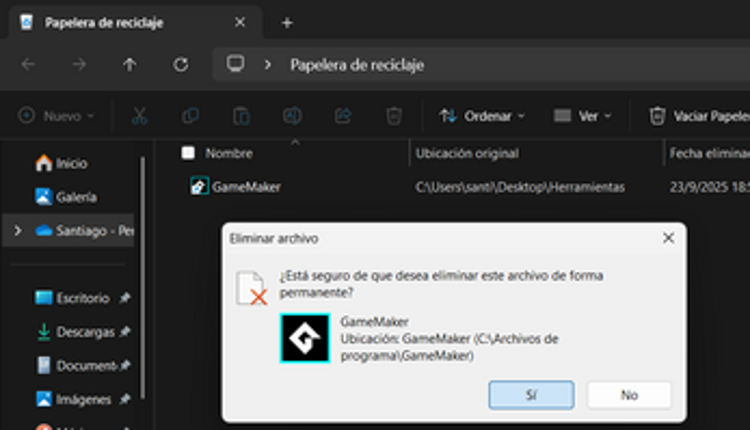Open a new tab with plus button
Image resolution: width=750 pixels, height=430 pixels.
pyautogui.click(x=287, y=22)
